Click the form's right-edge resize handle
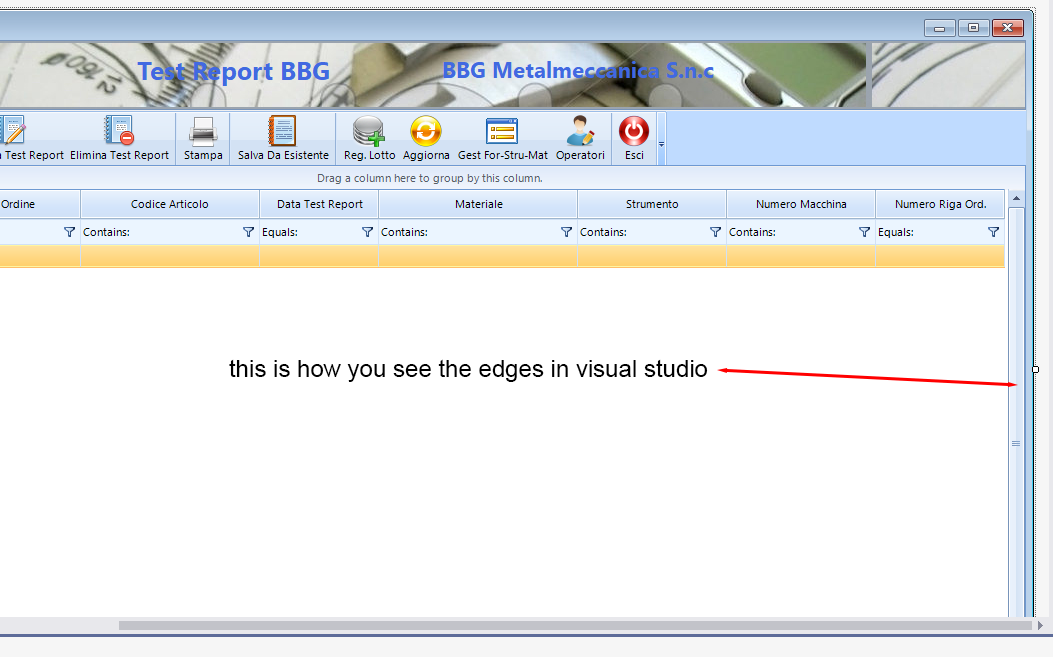This screenshot has width=1053, height=657. [1036, 369]
